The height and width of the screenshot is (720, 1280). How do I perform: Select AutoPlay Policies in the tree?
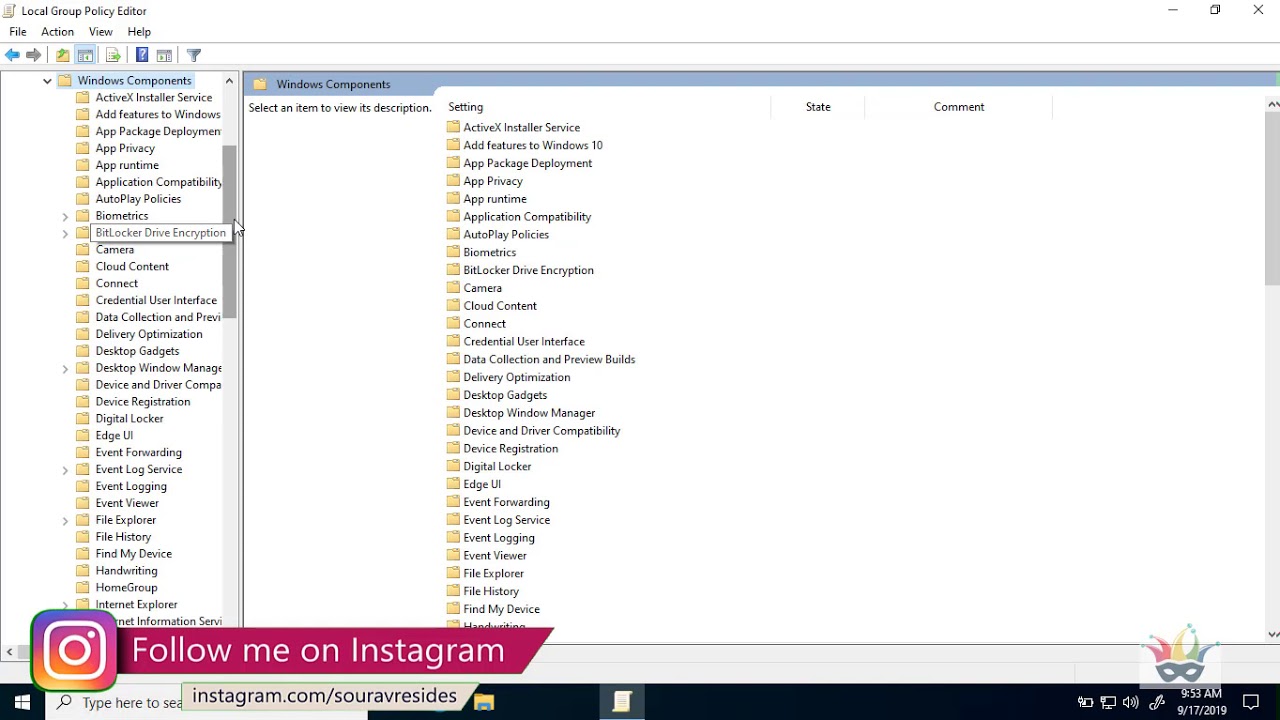pyautogui.click(x=138, y=199)
